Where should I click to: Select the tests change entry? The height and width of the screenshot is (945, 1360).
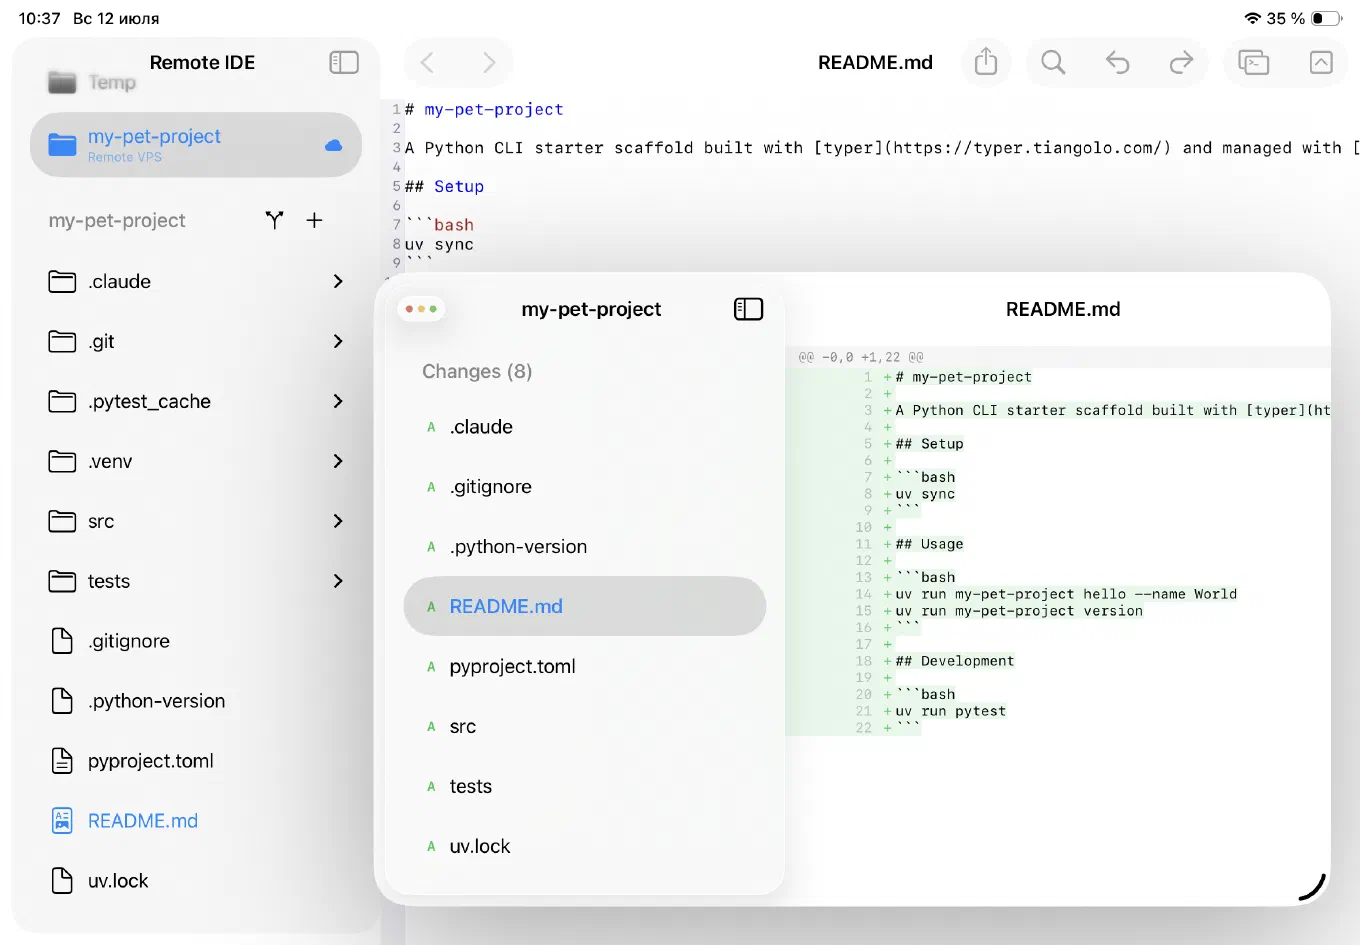pos(585,787)
